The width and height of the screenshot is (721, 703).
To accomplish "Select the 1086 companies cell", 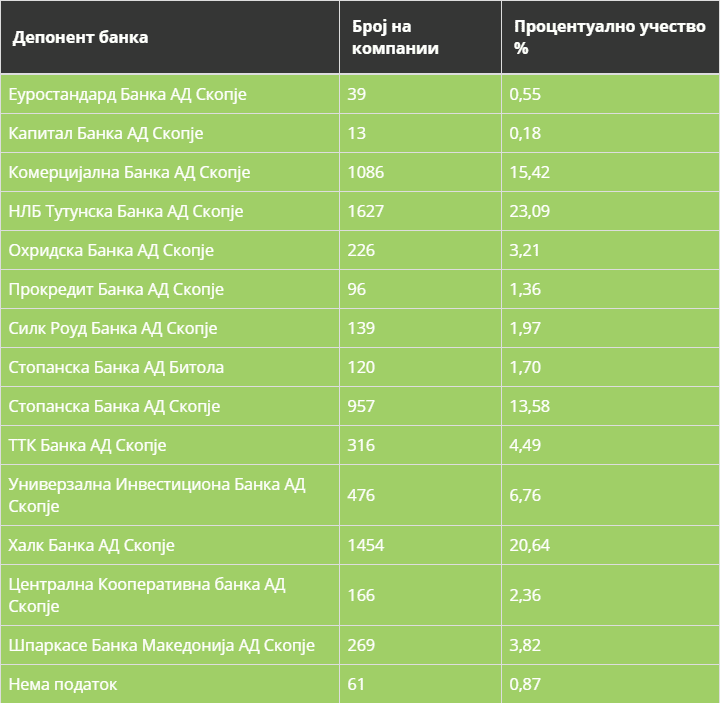I will pos(420,172).
